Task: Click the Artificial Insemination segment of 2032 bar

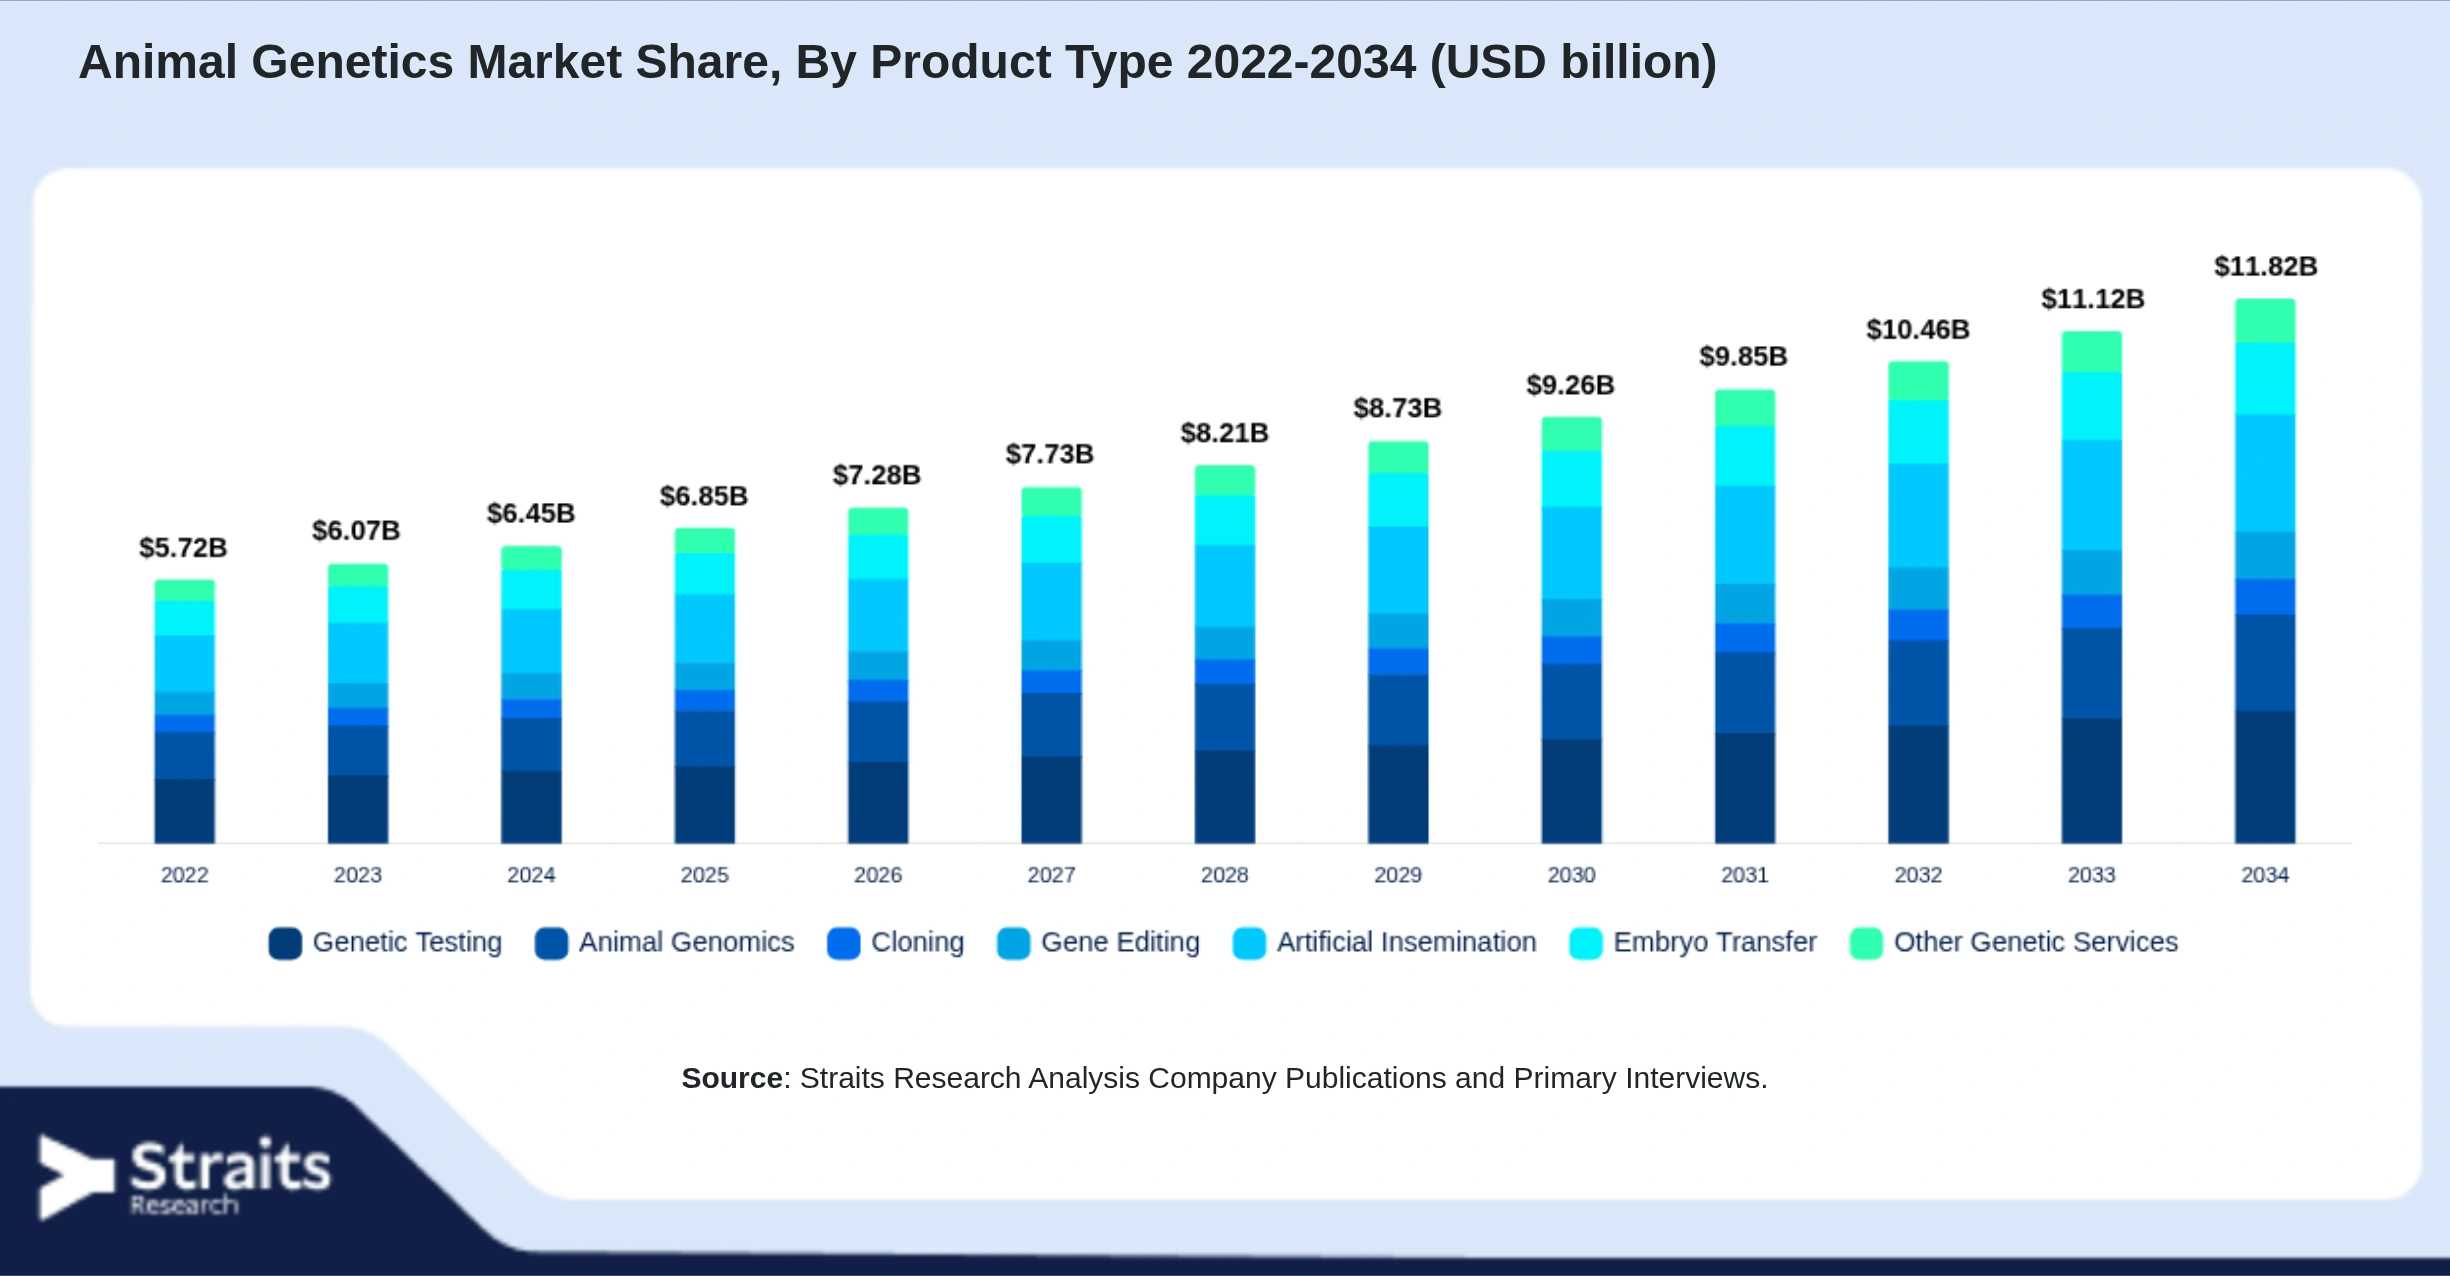Action: point(1918,516)
